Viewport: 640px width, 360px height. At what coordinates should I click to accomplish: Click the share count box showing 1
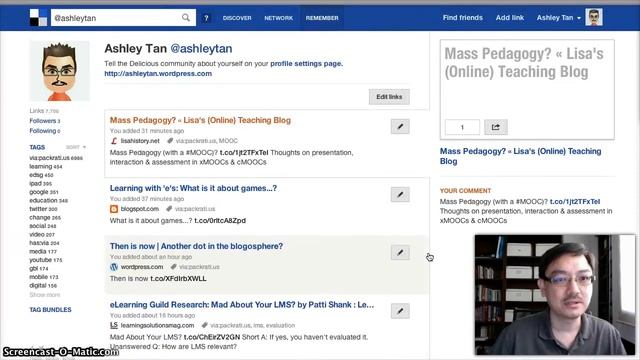(x=462, y=127)
